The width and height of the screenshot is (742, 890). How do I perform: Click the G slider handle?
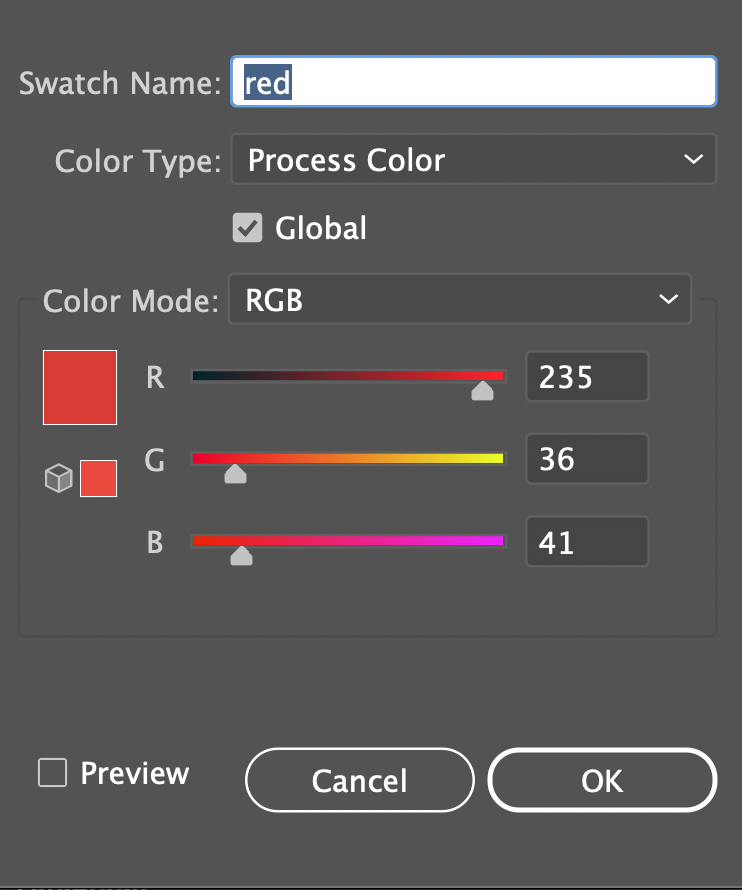(236, 473)
